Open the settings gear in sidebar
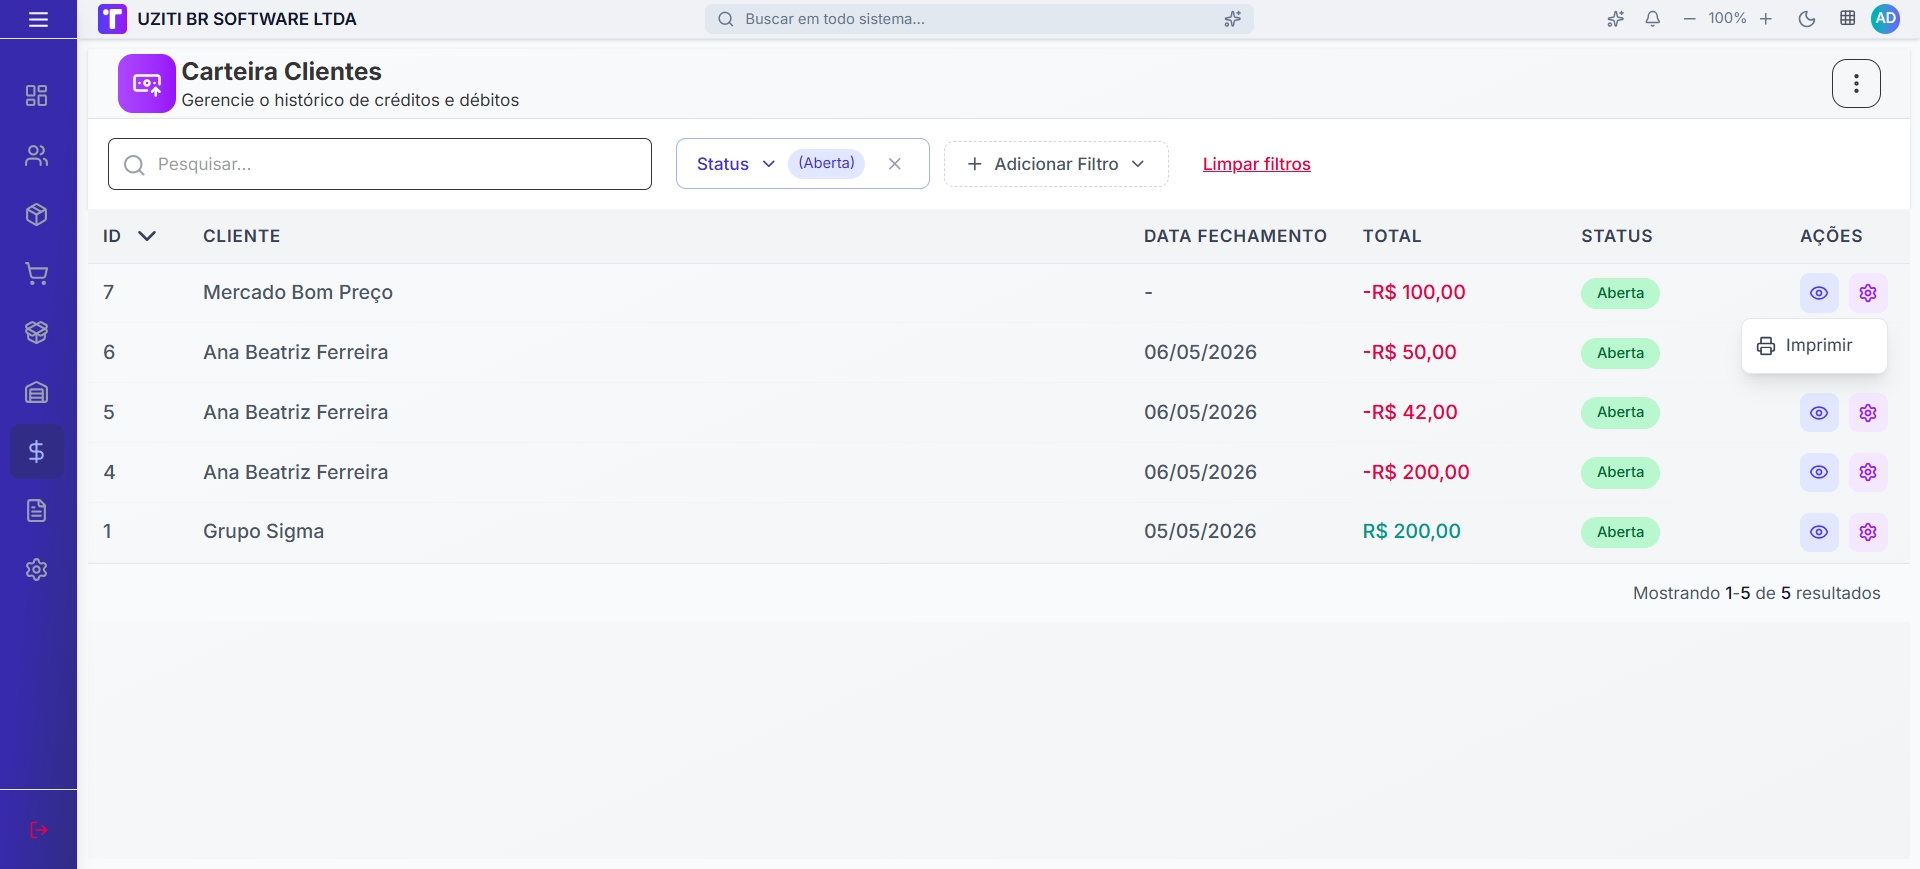Screen dimensions: 1920x869 click(x=37, y=570)
